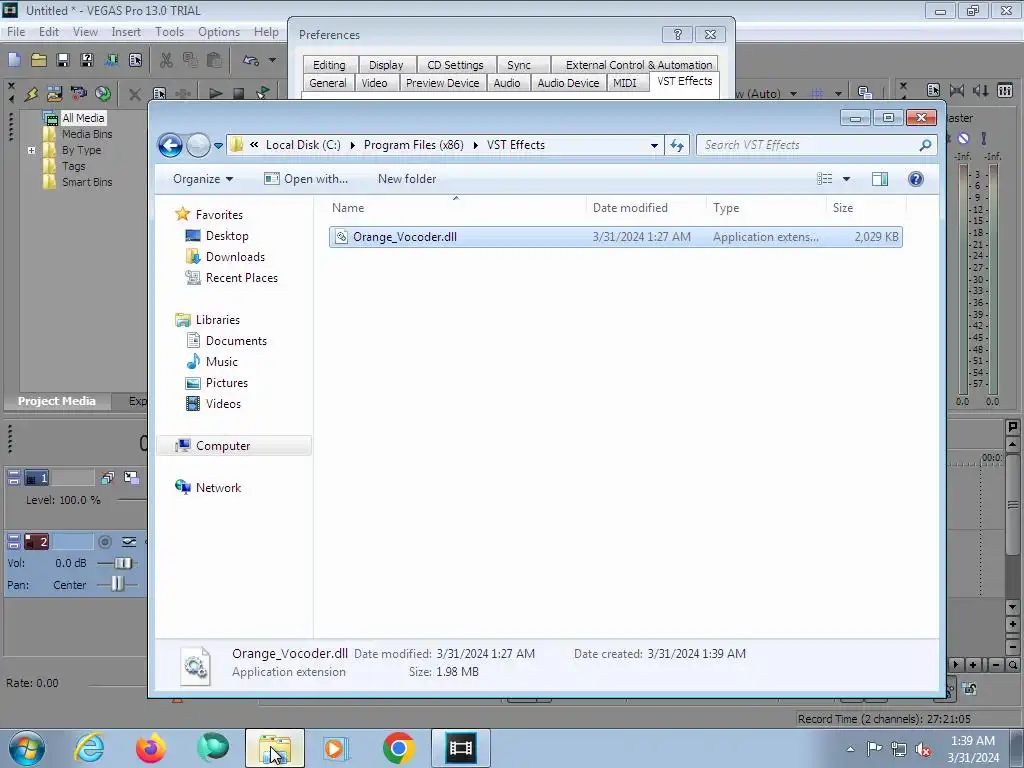Viewport: 1024px width, 768px height.
Task: Switch to Audio Device preferences tab
Action: coord(568,83)
